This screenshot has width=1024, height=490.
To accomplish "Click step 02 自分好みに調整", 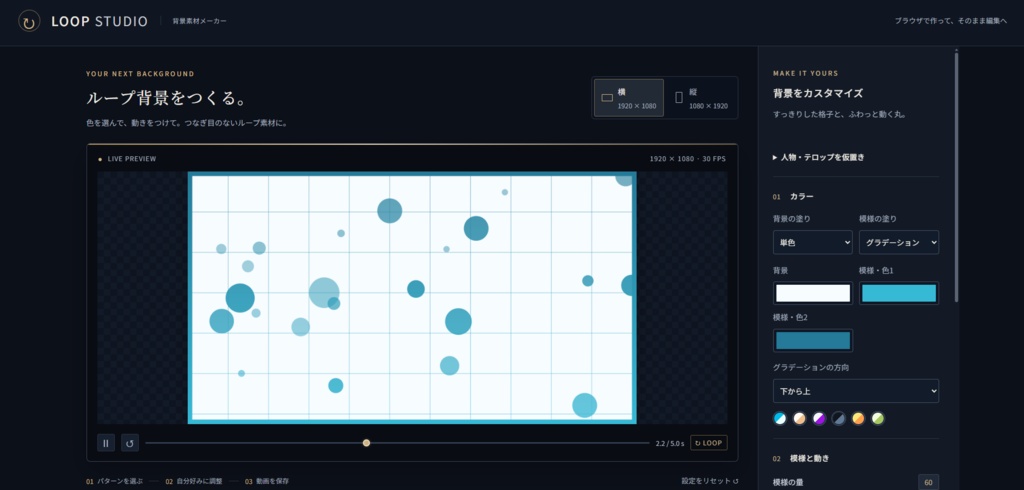I will pyautogui.click(x=194, y=482).
